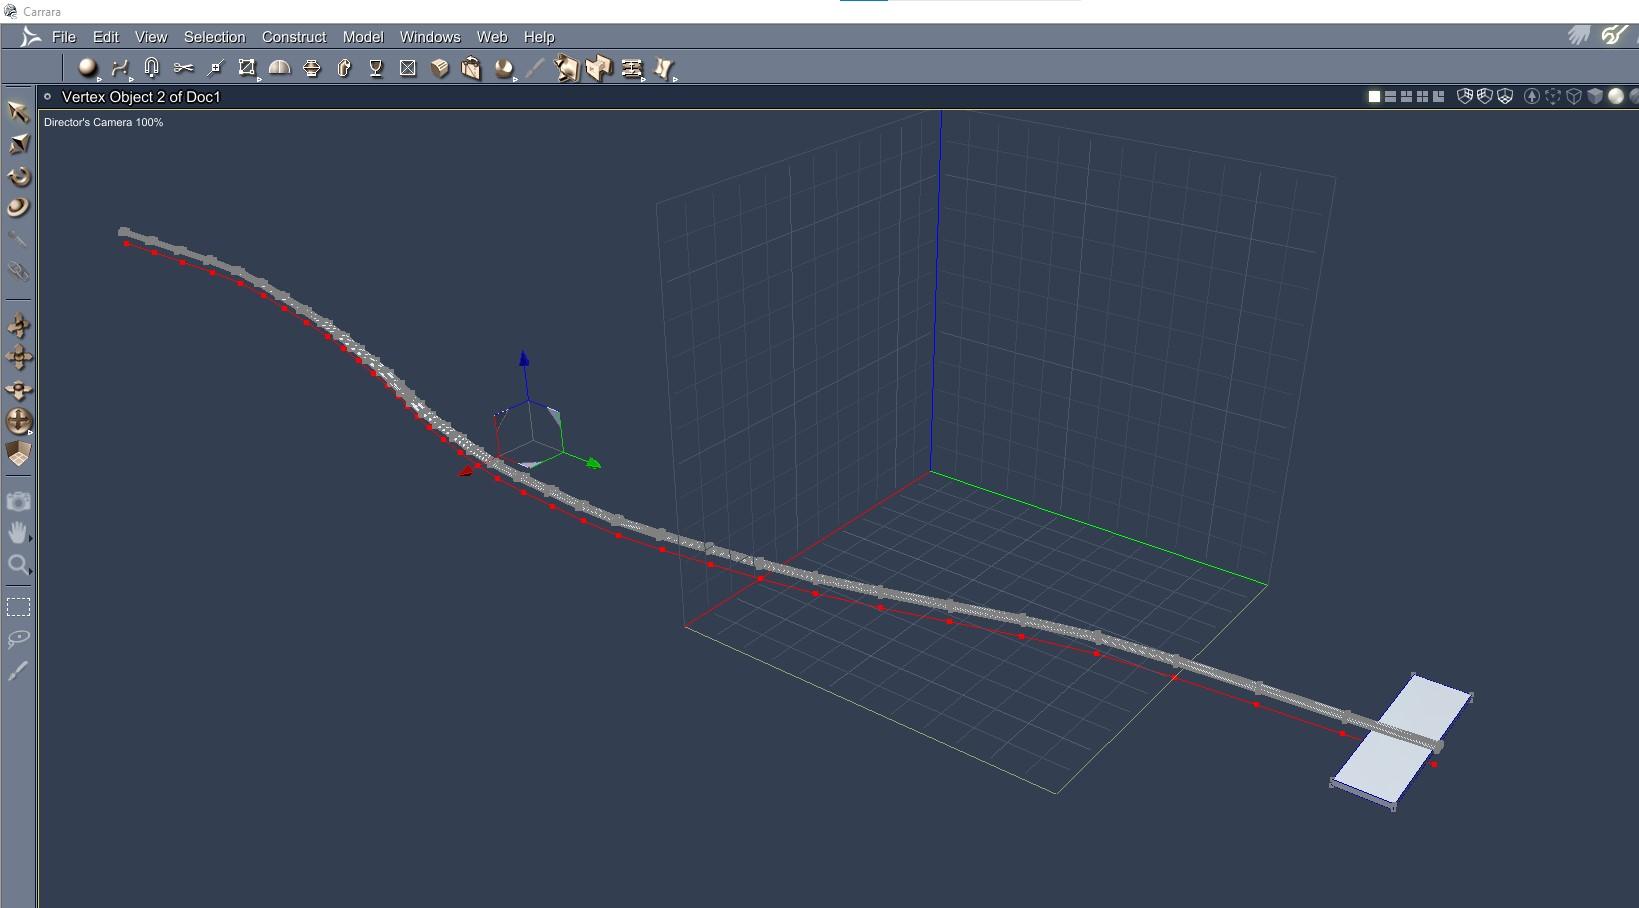Screen dimensions: 1639x908
Task: Select the box extrusion tool icon
Action: point(439,67)
